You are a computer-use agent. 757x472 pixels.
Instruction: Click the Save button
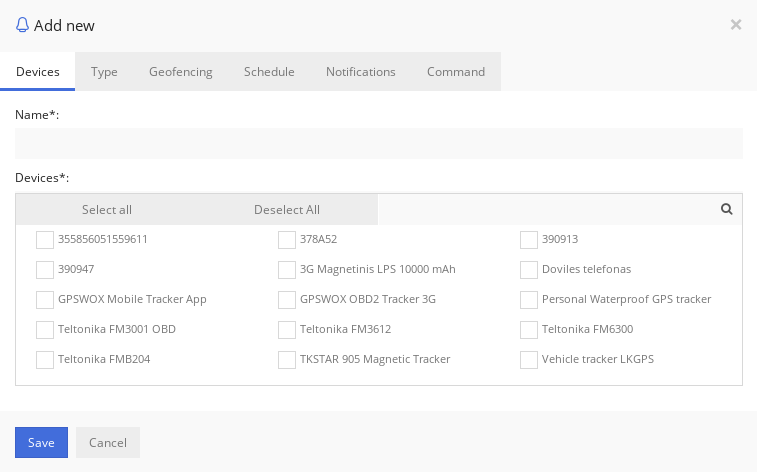(x=41, y=443)
